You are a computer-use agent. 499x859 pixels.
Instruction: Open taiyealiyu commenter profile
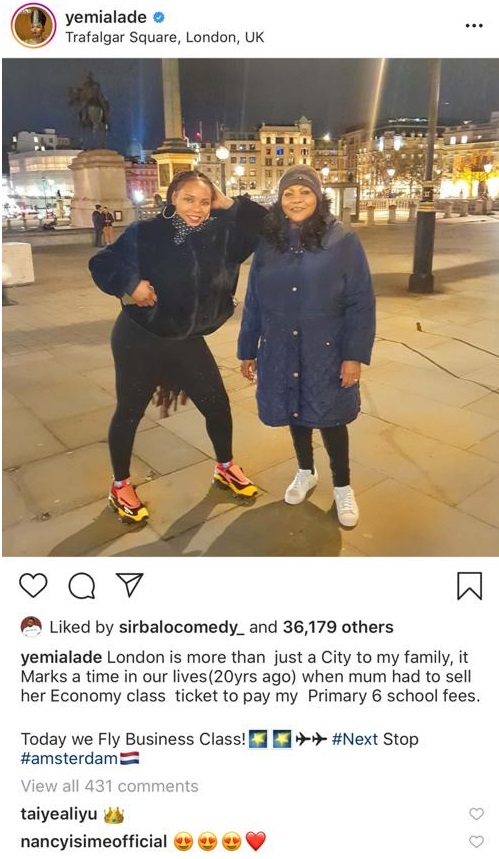tap(59, 814)
